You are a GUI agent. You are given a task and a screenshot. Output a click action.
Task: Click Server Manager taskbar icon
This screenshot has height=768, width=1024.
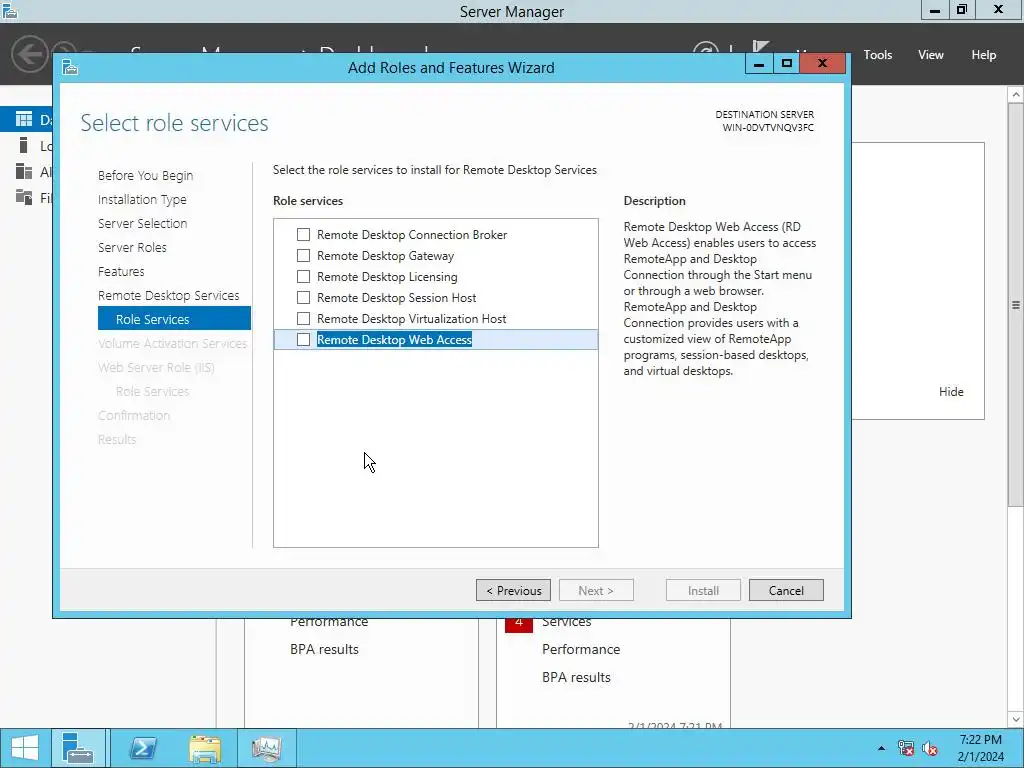point(78,748)
